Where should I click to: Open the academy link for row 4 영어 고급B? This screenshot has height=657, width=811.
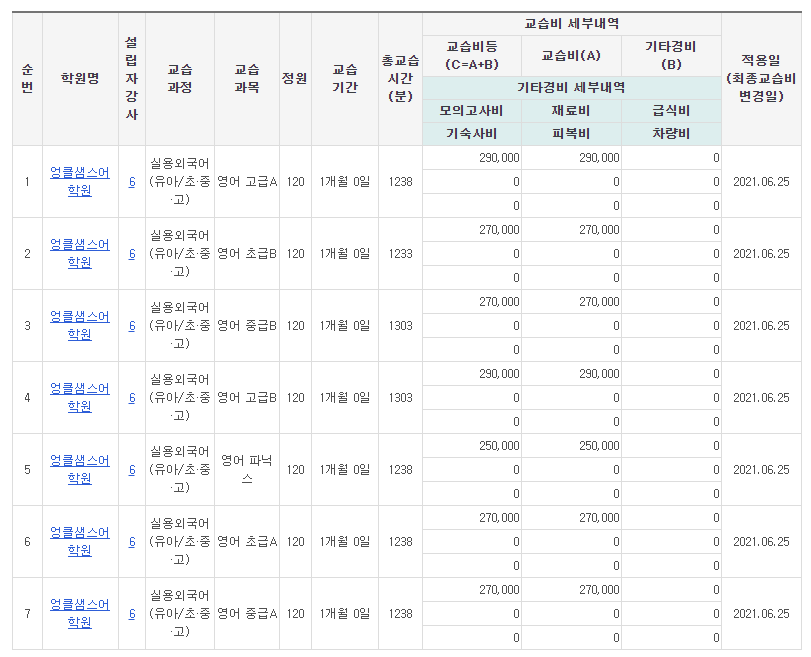(x=80, y=397)
